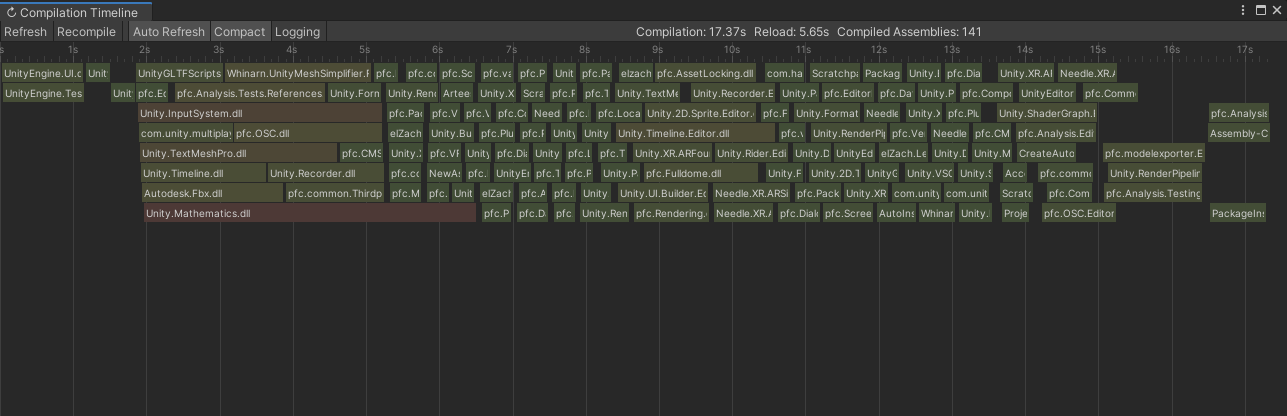Click the 'Compilation: 17.37s' summary text
Image resolution: width=1287 pixels, height=416 pixels.
[690, 32]
